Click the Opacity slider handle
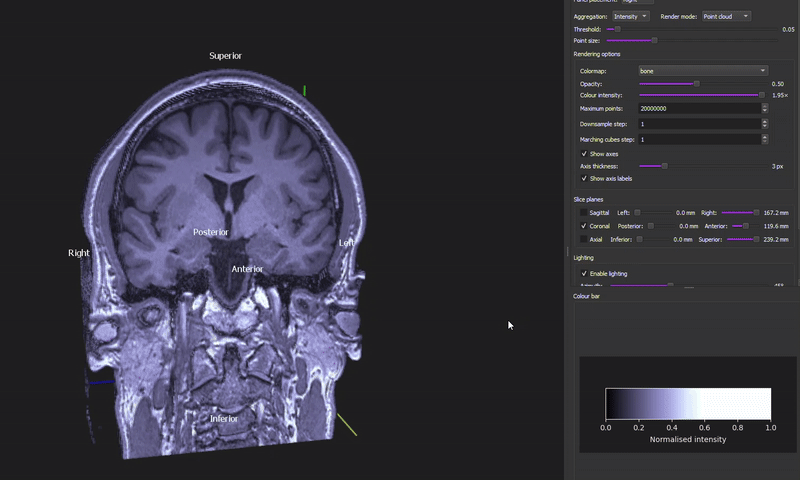The image size is (800, 480). 696,84
